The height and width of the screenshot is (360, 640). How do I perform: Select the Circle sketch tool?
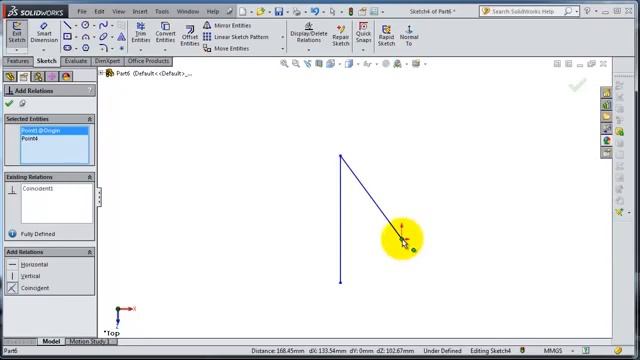(x=85, y=25)
